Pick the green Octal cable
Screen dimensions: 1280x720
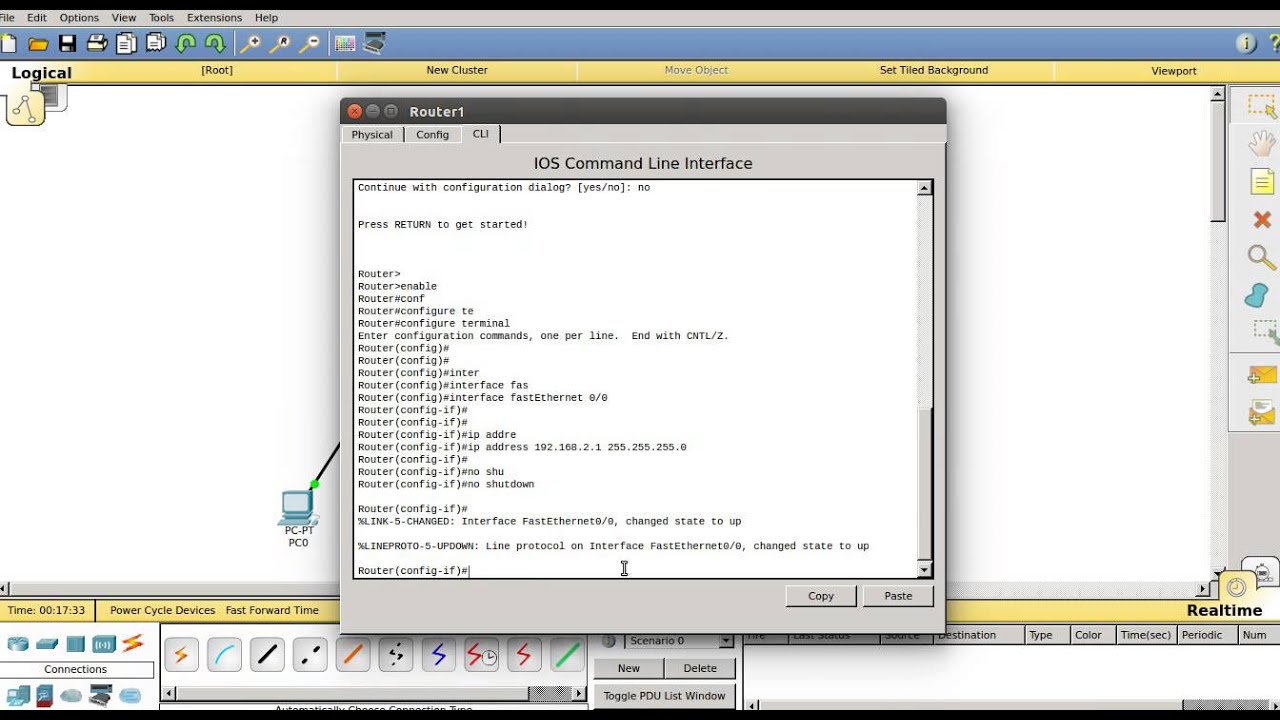pos(568,655)
